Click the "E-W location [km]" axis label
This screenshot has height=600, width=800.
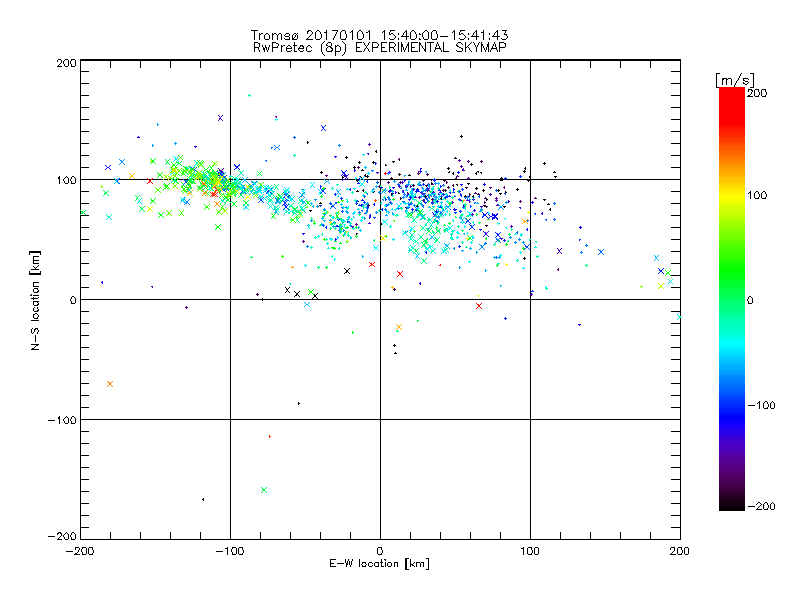(x=379, y=564)
